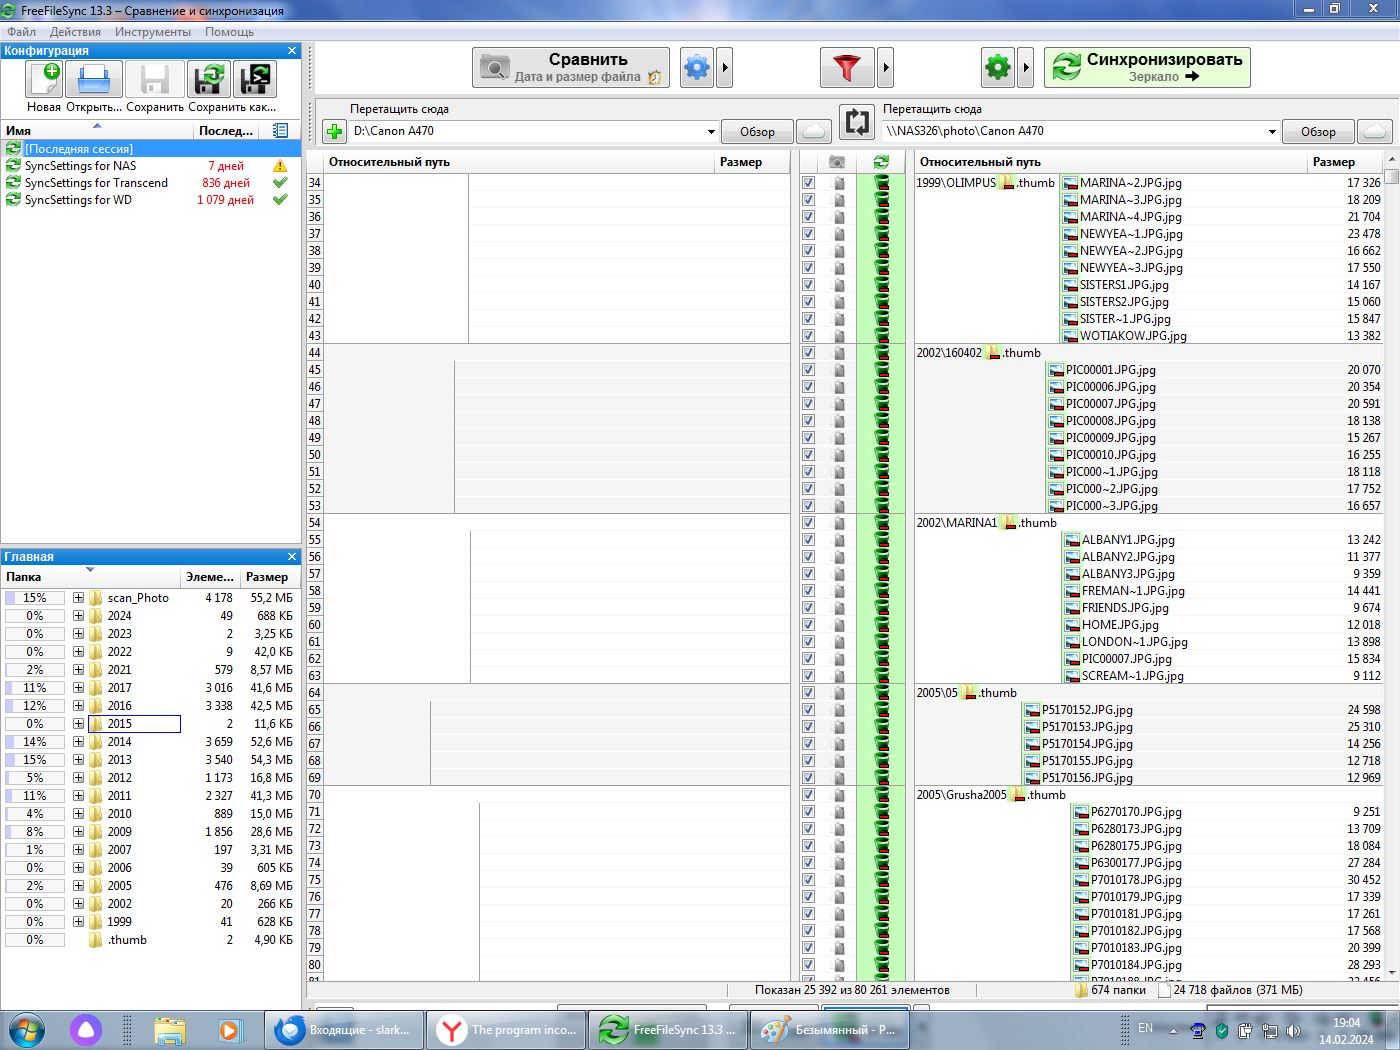Click the camera category column header icon
Screen dimensions: 1400x1050
(837, 162)
